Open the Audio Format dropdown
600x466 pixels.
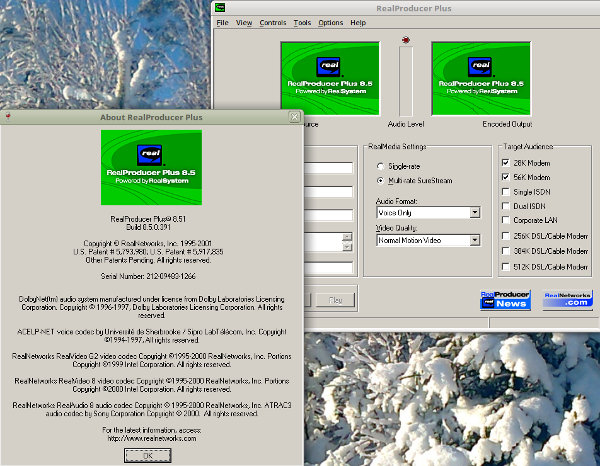tap(475, 212)
